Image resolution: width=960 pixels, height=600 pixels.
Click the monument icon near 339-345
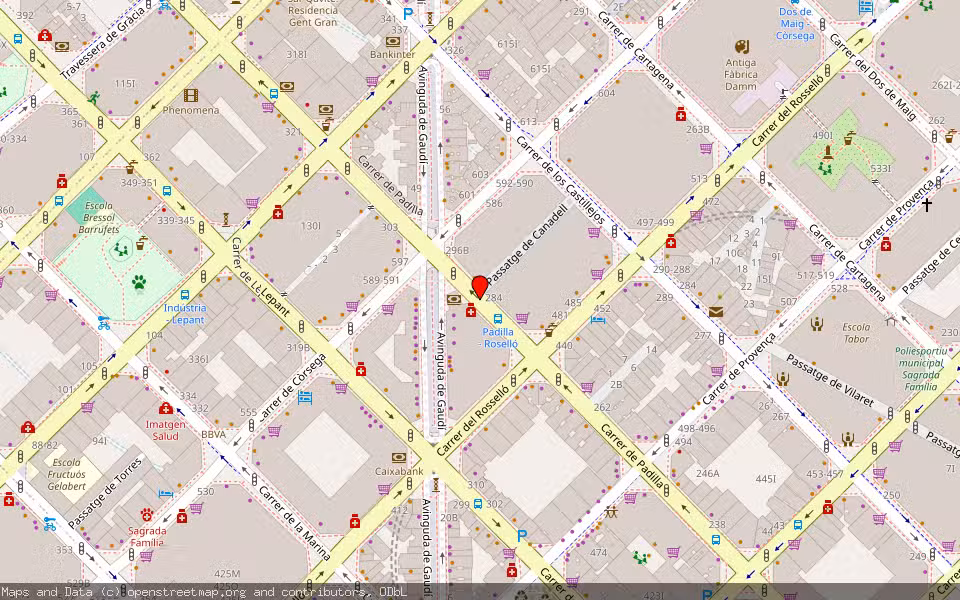(226, 219)
